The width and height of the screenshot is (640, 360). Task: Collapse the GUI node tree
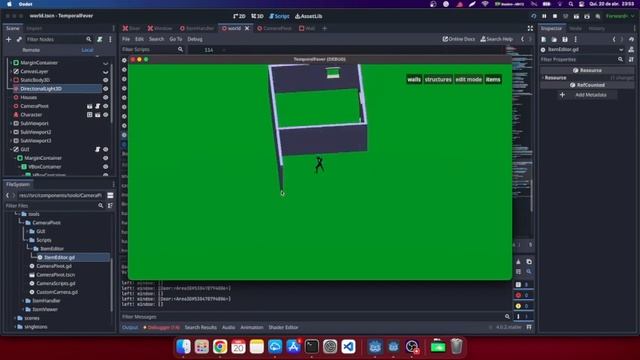(11, 149)
